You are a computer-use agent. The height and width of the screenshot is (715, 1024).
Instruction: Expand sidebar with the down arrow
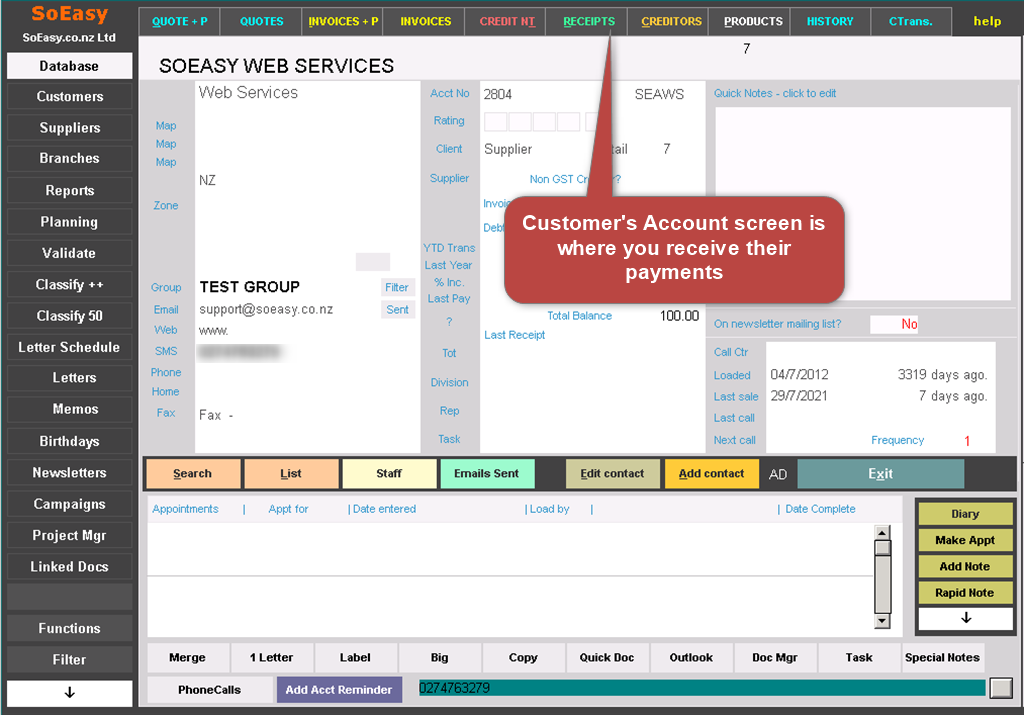tap(69, 693)
